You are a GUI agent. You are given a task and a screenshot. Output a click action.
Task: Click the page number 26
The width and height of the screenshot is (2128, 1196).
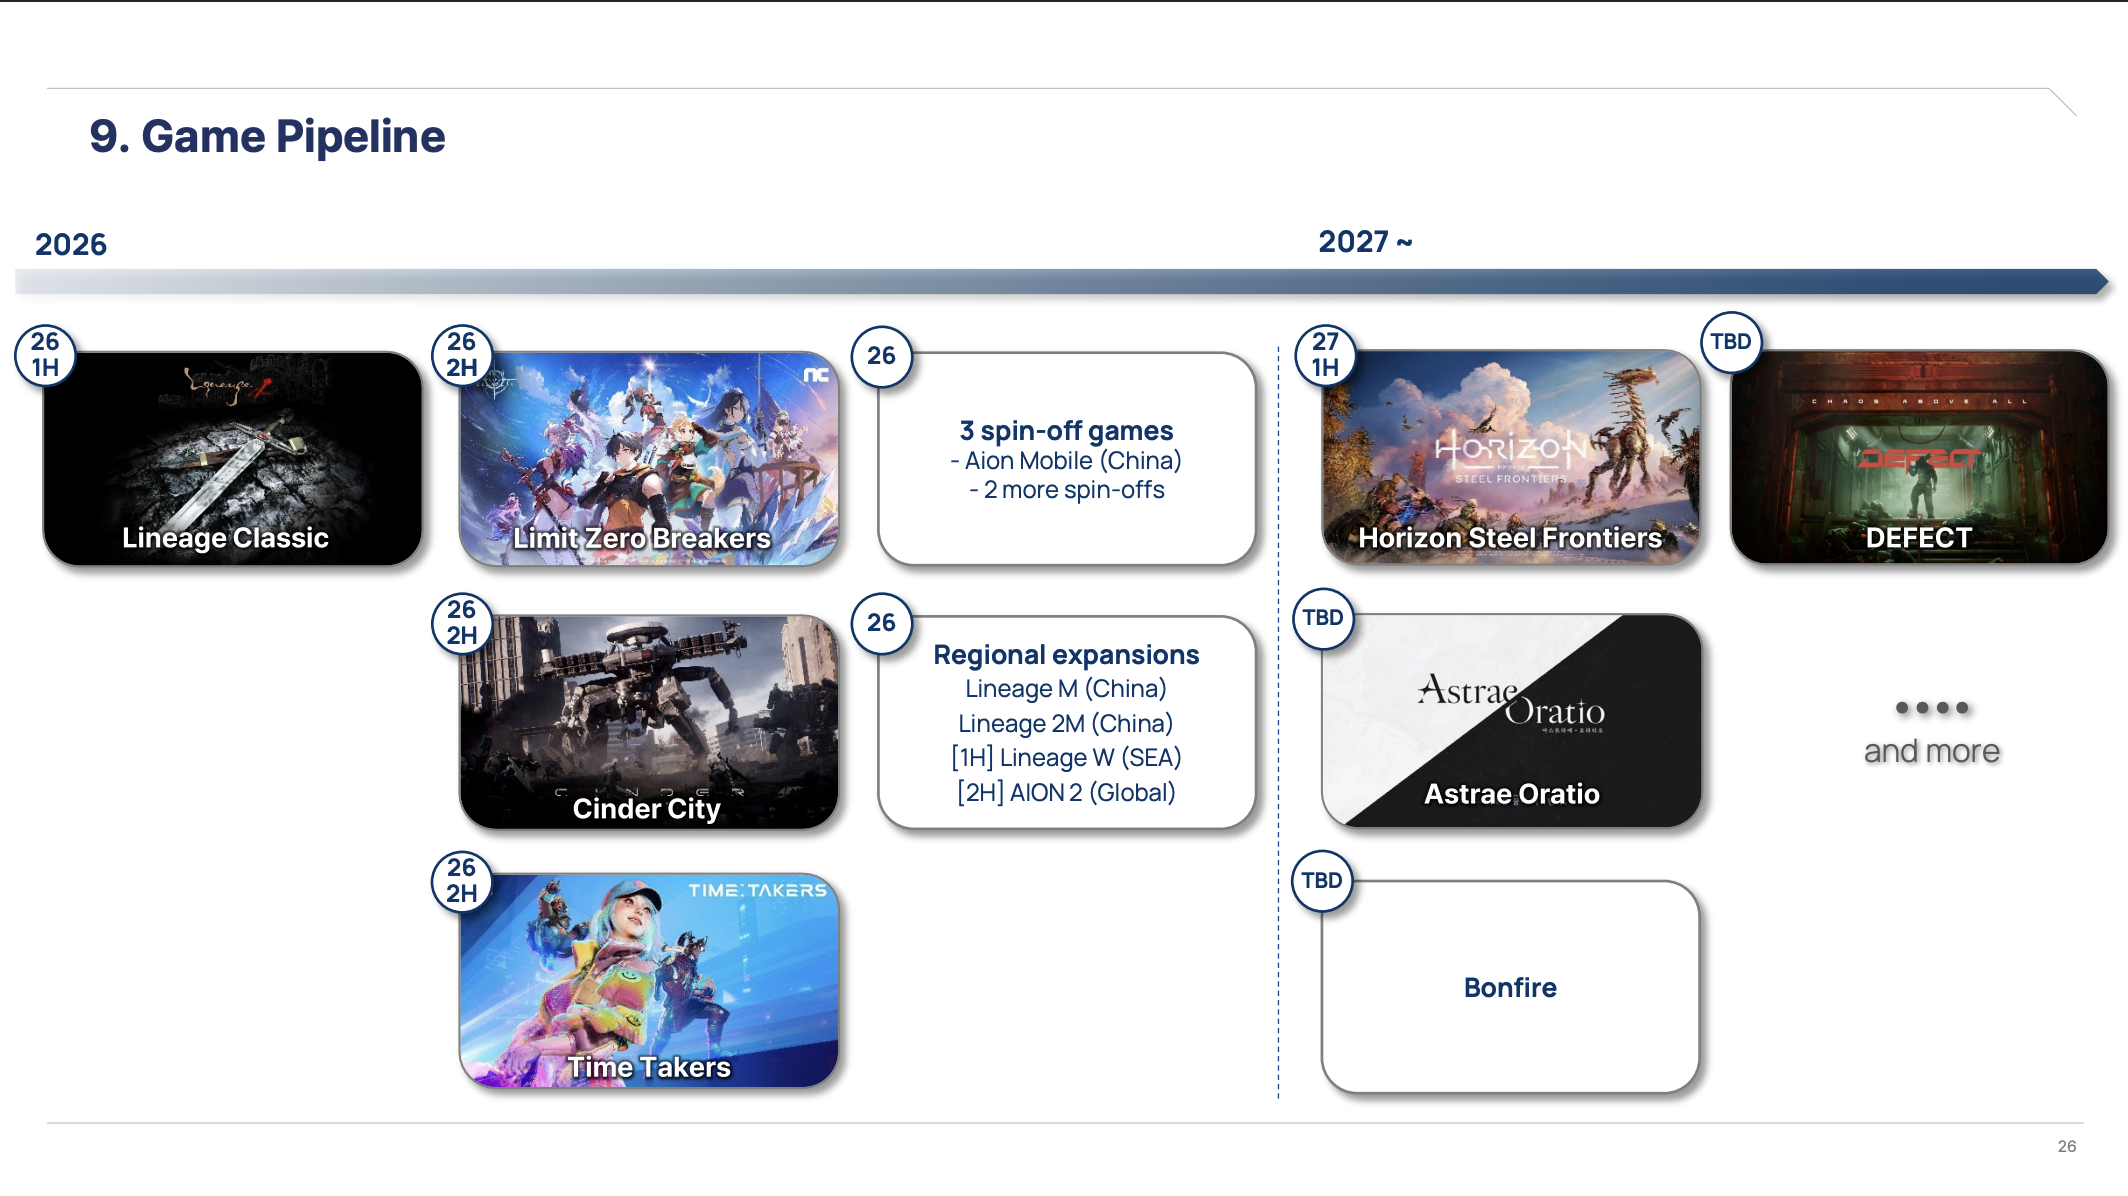click(x=2067, y=1147)
